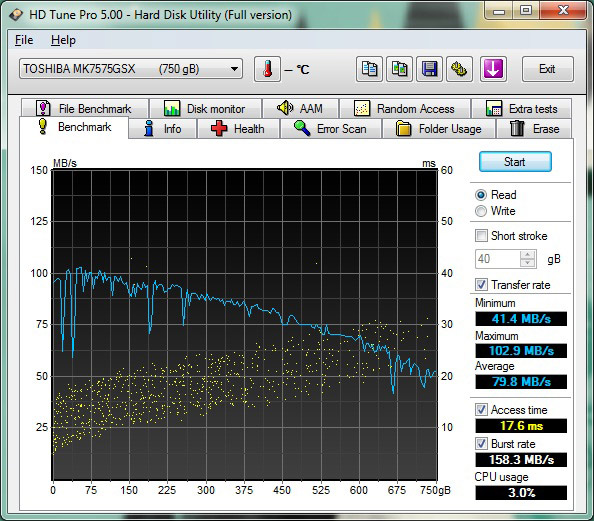Expand the TOSHIBA MK7575GSX drive dropdown
Viewport: 594px width, 521px height.
click(x=131, y=69)
